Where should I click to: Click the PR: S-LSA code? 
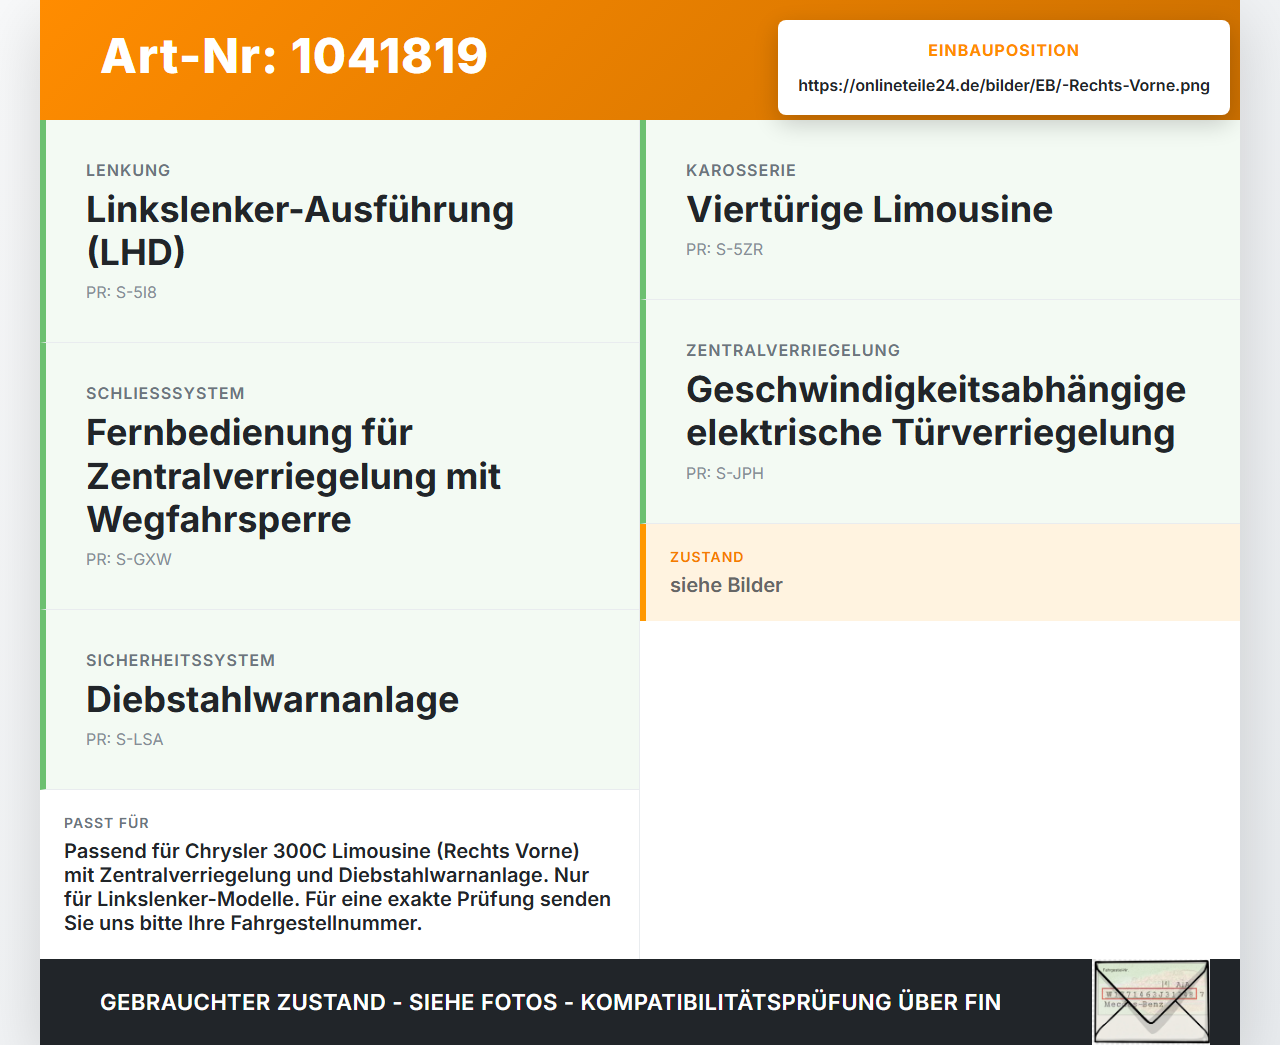[125, 739]
